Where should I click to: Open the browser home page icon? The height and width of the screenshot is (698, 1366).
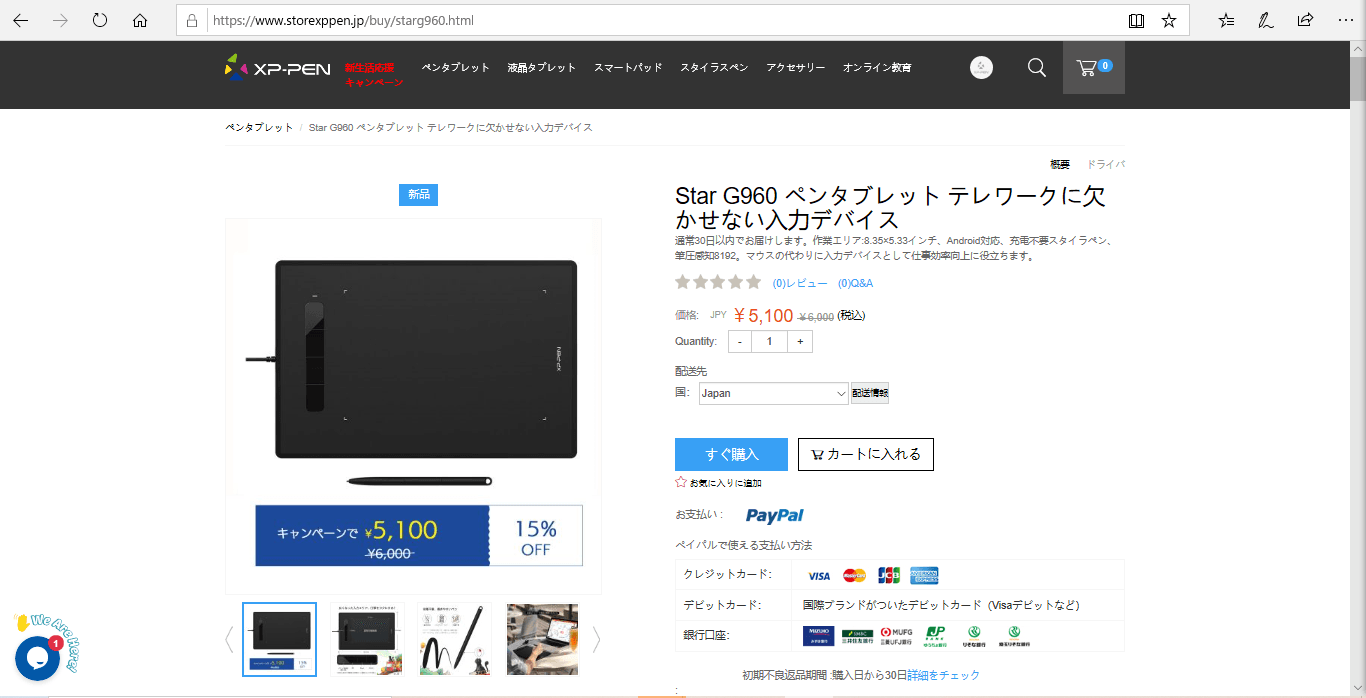(140, 20)
